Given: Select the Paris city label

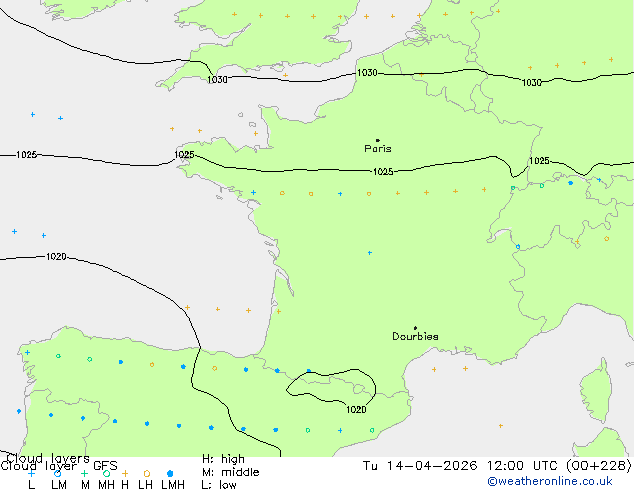Looking at the screenshot, I should (378, 149).
